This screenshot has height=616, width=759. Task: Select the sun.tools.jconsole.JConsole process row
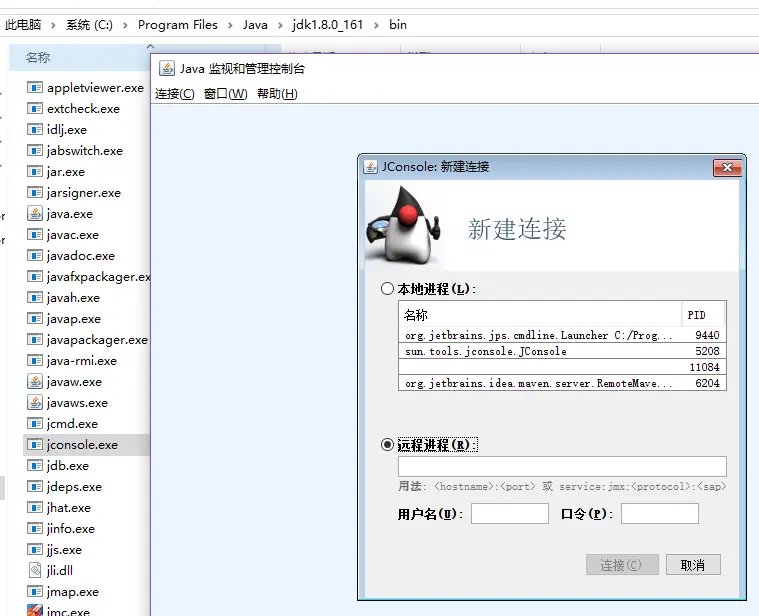562,351
